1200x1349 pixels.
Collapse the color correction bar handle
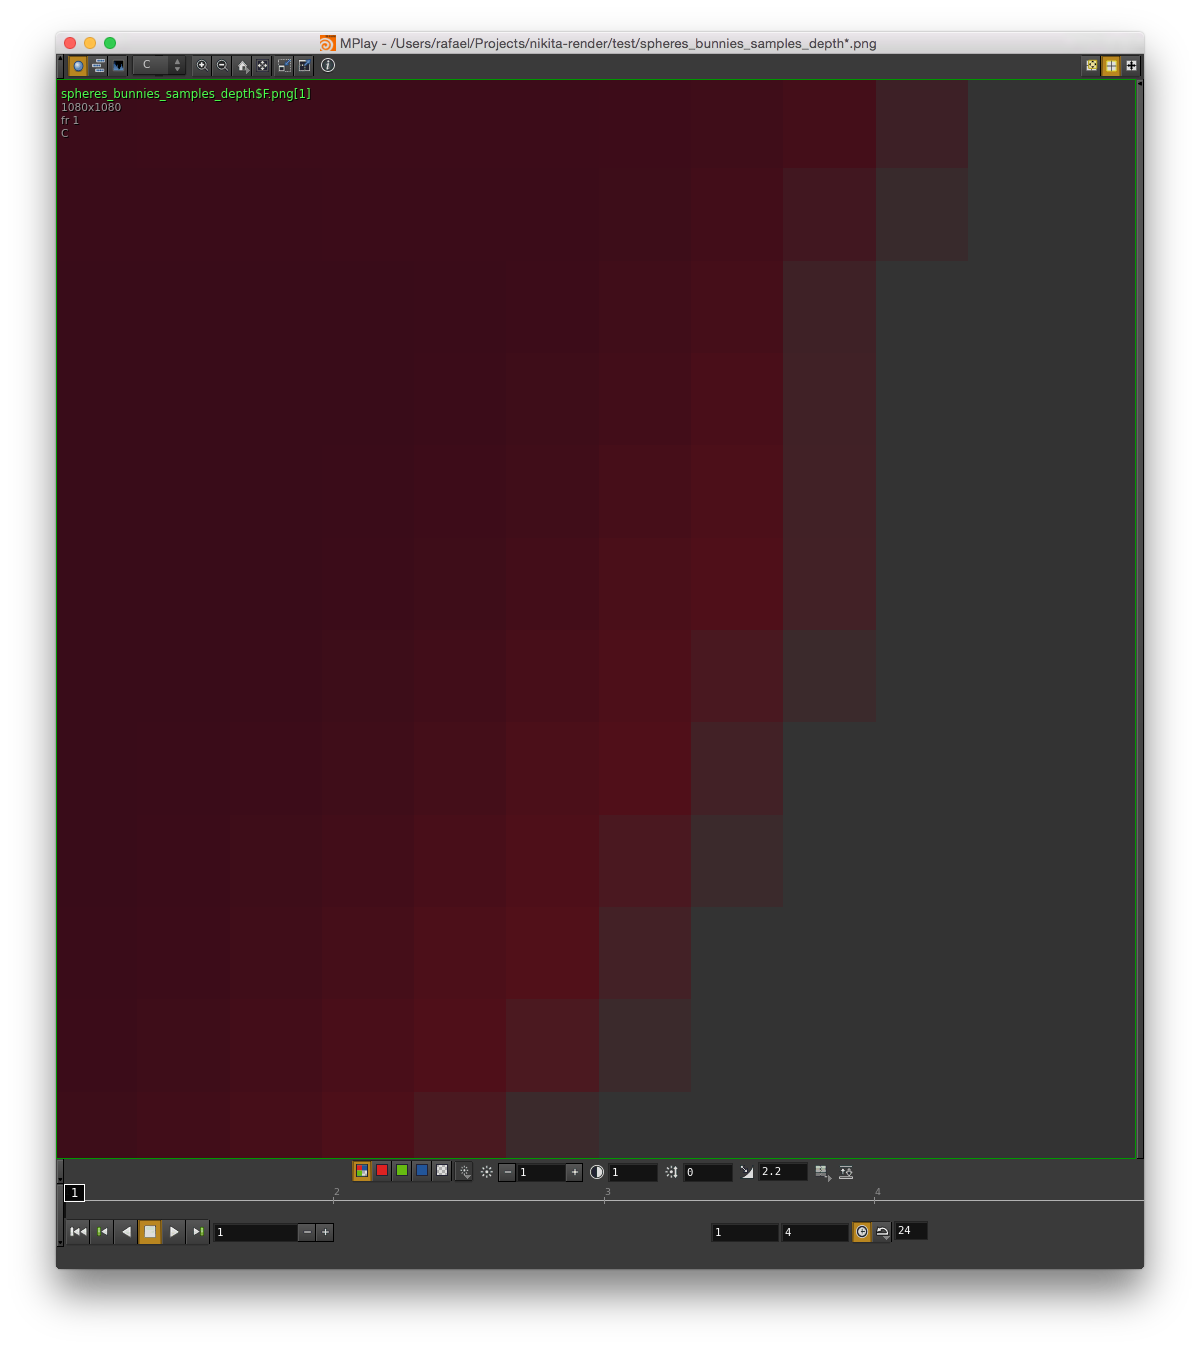click(60, 1171)
